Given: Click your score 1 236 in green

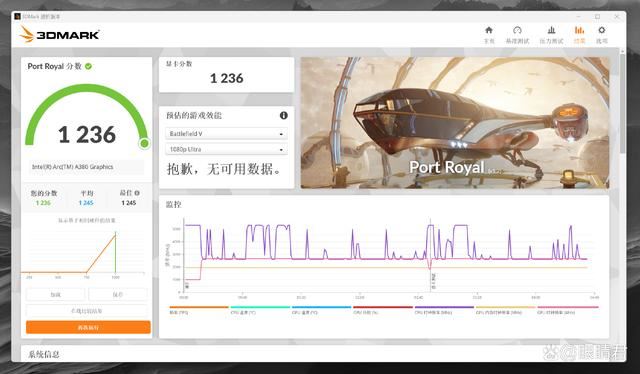Looking at the screenshot, I should (x=43, y=203).
